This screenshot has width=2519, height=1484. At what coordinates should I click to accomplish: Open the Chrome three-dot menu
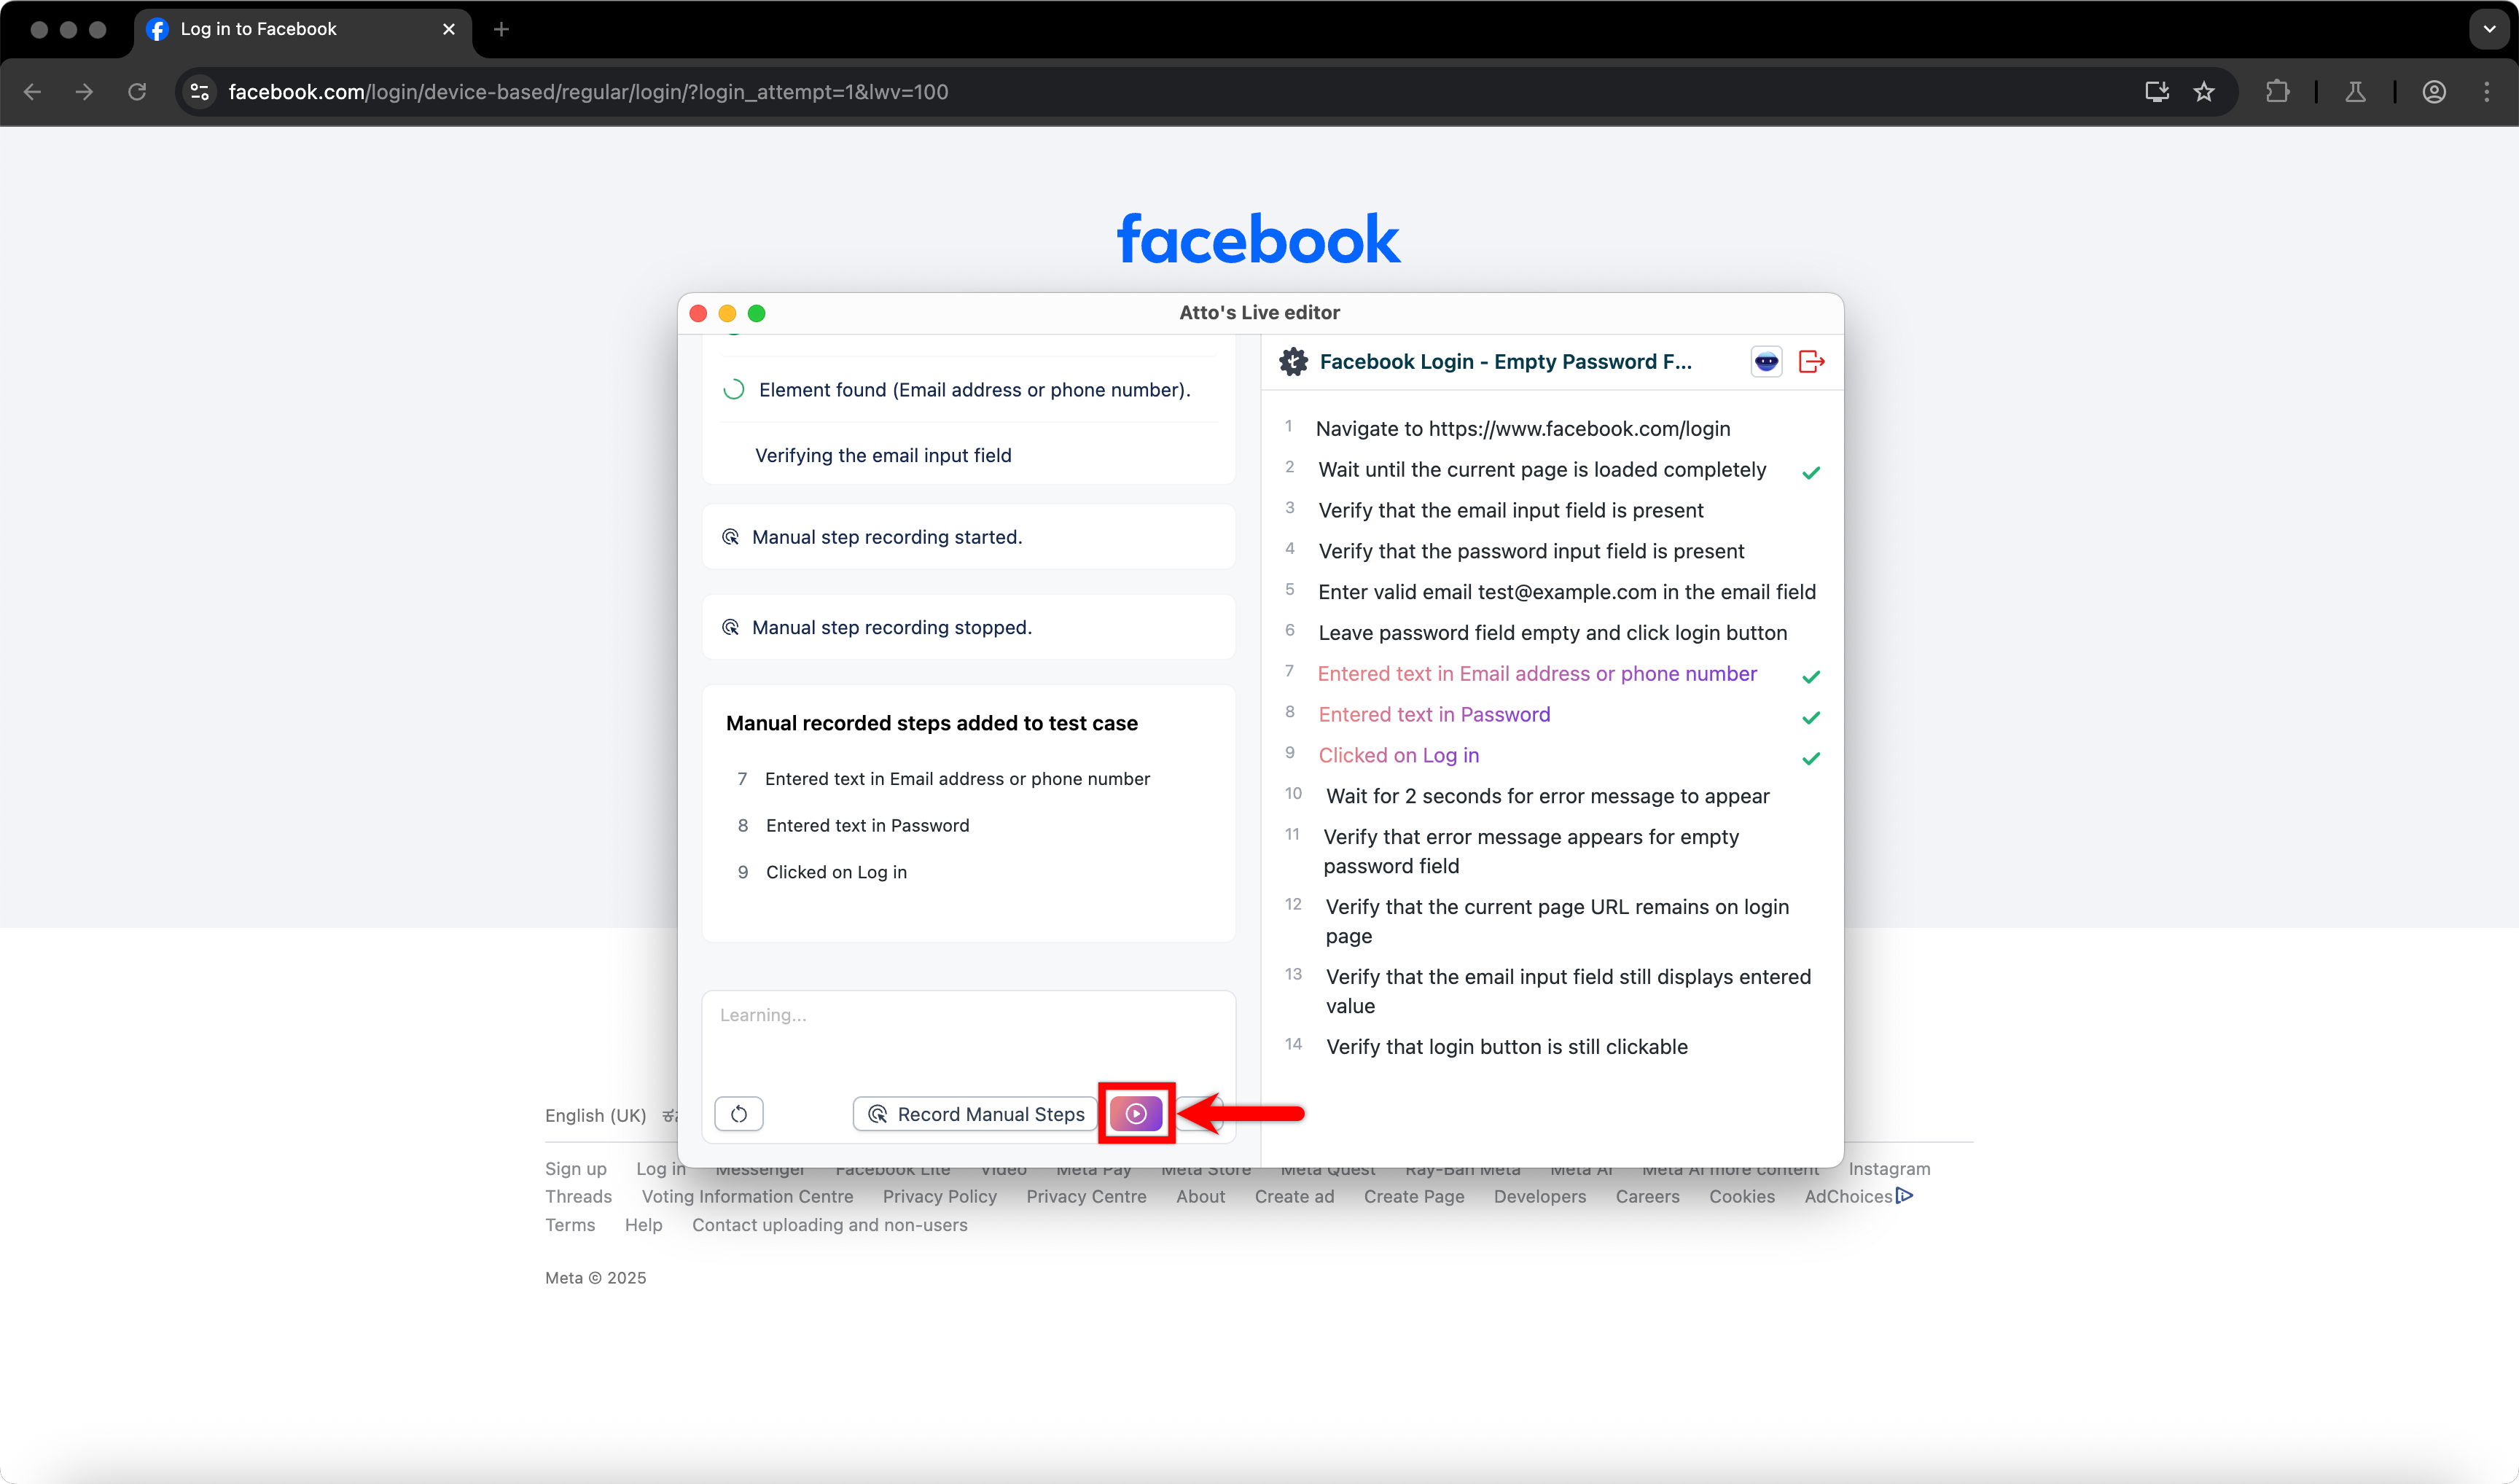(x=2486, y=92)
